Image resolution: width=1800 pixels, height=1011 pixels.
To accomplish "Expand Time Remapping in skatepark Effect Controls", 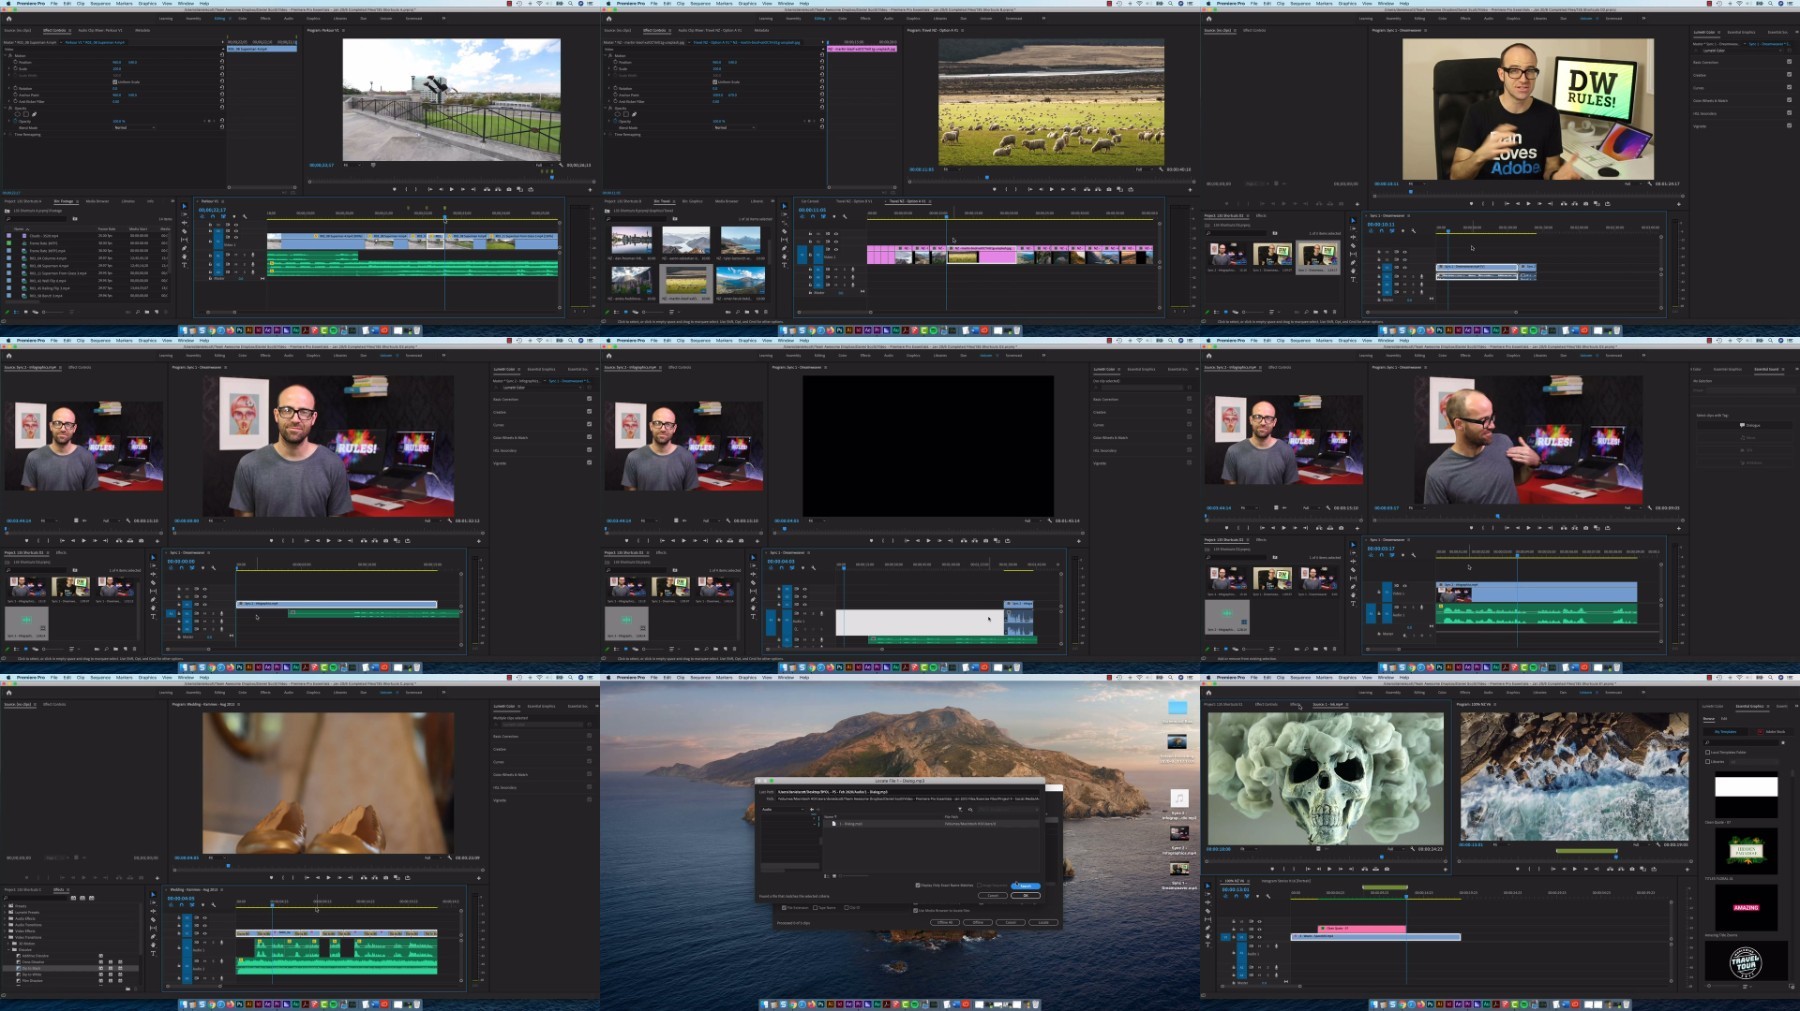I will pos(5,134).
